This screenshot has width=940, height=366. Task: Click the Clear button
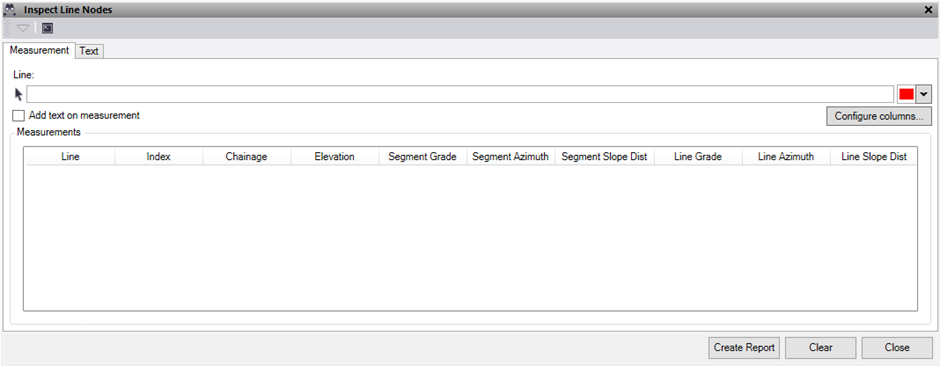point(821,347)
